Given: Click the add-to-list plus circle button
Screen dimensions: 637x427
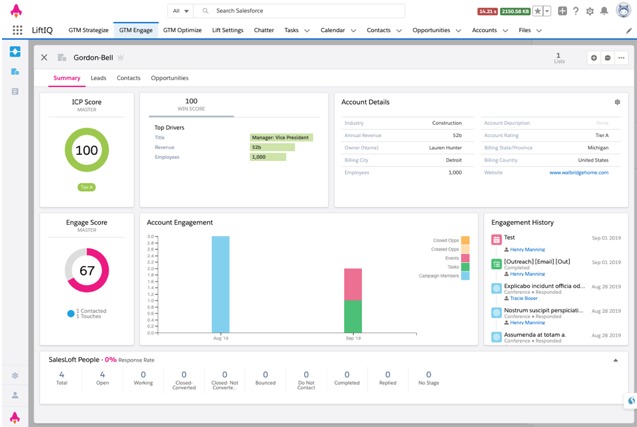Looking at the screenshot, I should tap(594, 58).
